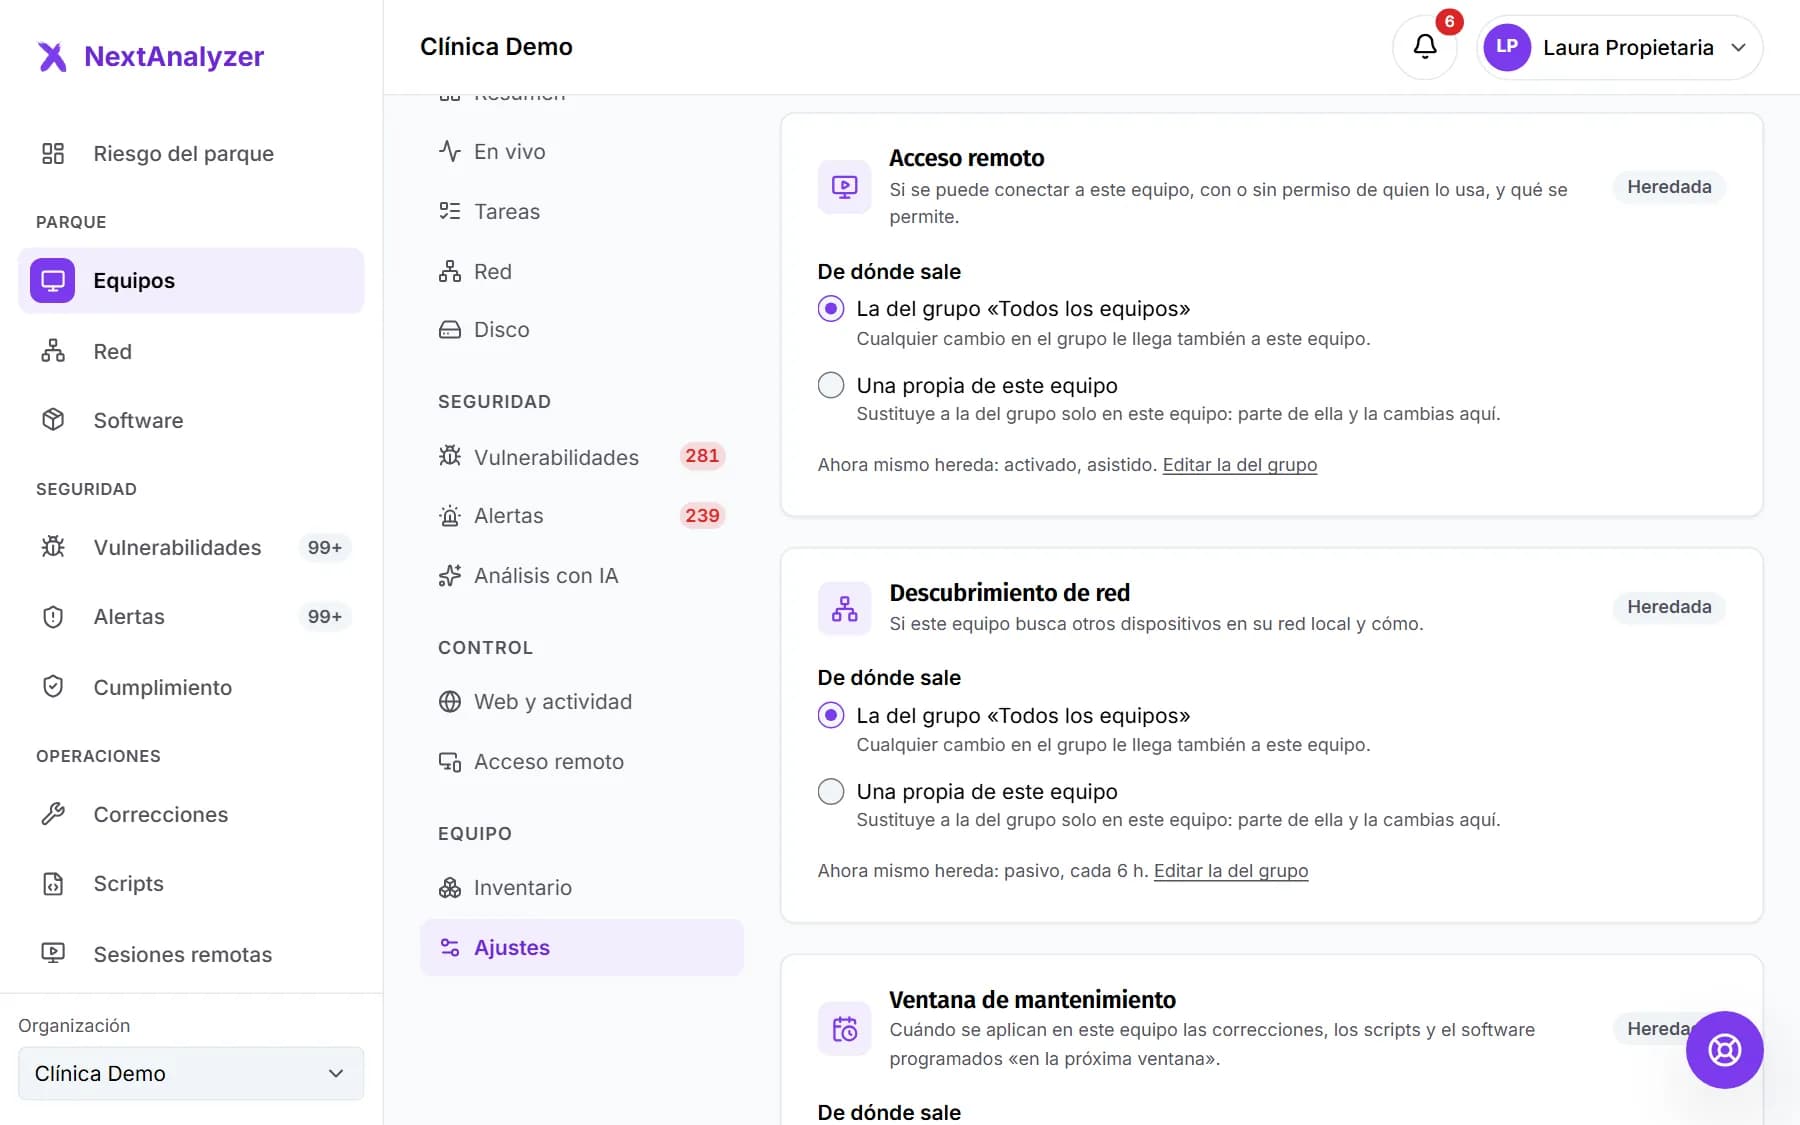1800x1125 pixels.
Task: Open the help lifebuoy floating button
Action: (x=1724, y=1050)
